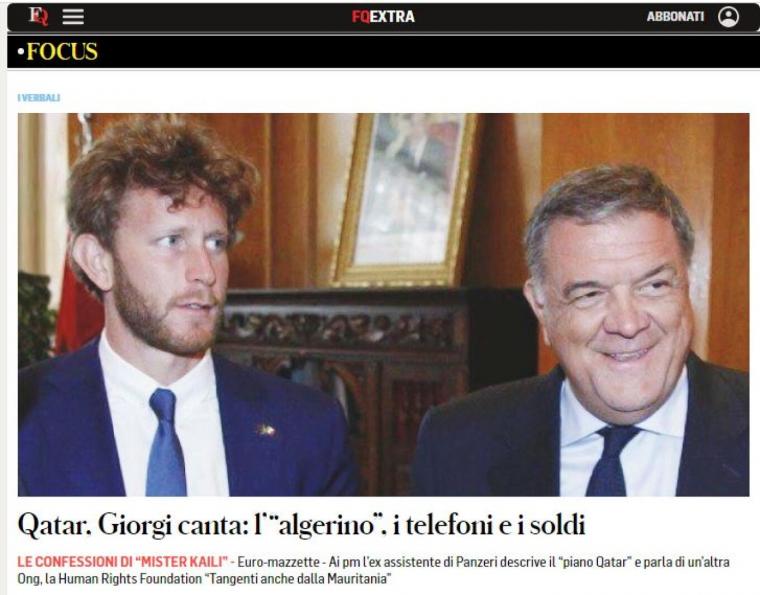Click the FQ EXTRA center logo
The width and height of the screenshot is (760, 595).
coord(383,16)
